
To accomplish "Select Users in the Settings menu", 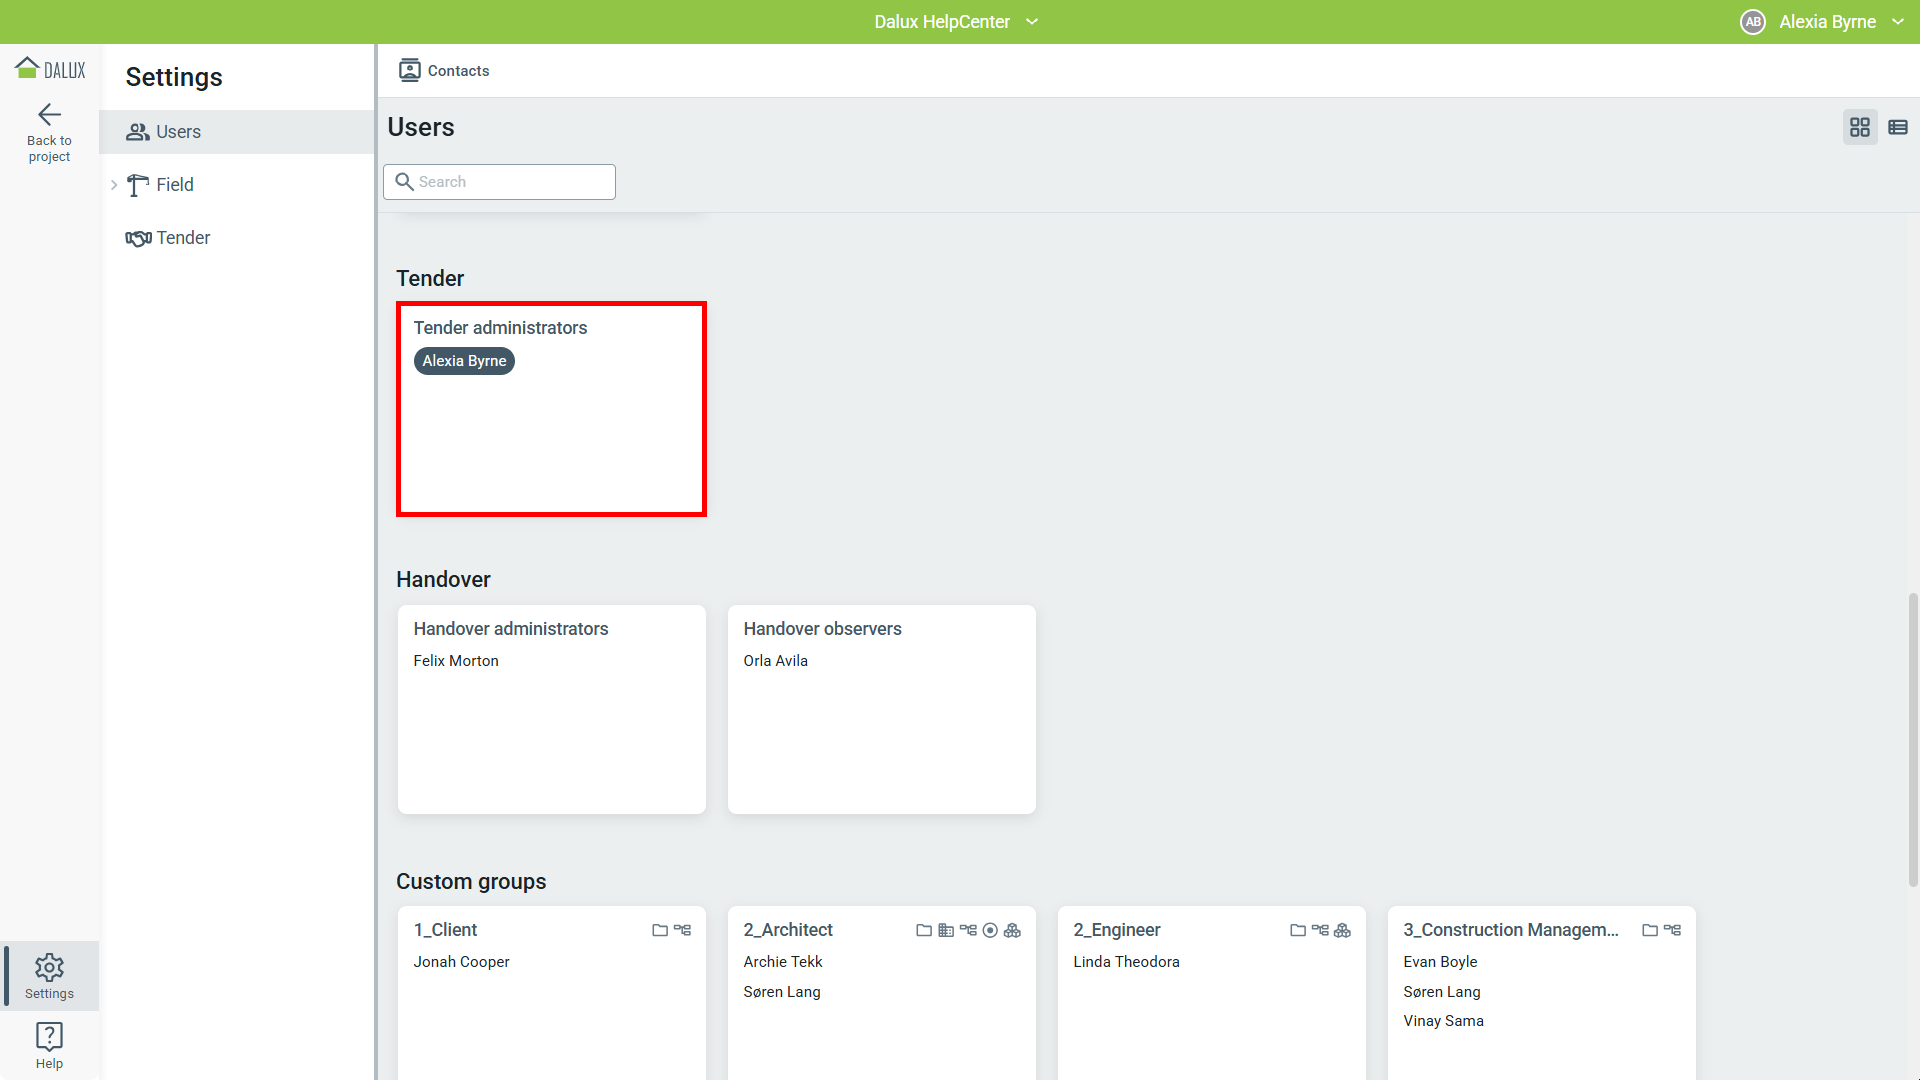I will click(x=178, y=132).
